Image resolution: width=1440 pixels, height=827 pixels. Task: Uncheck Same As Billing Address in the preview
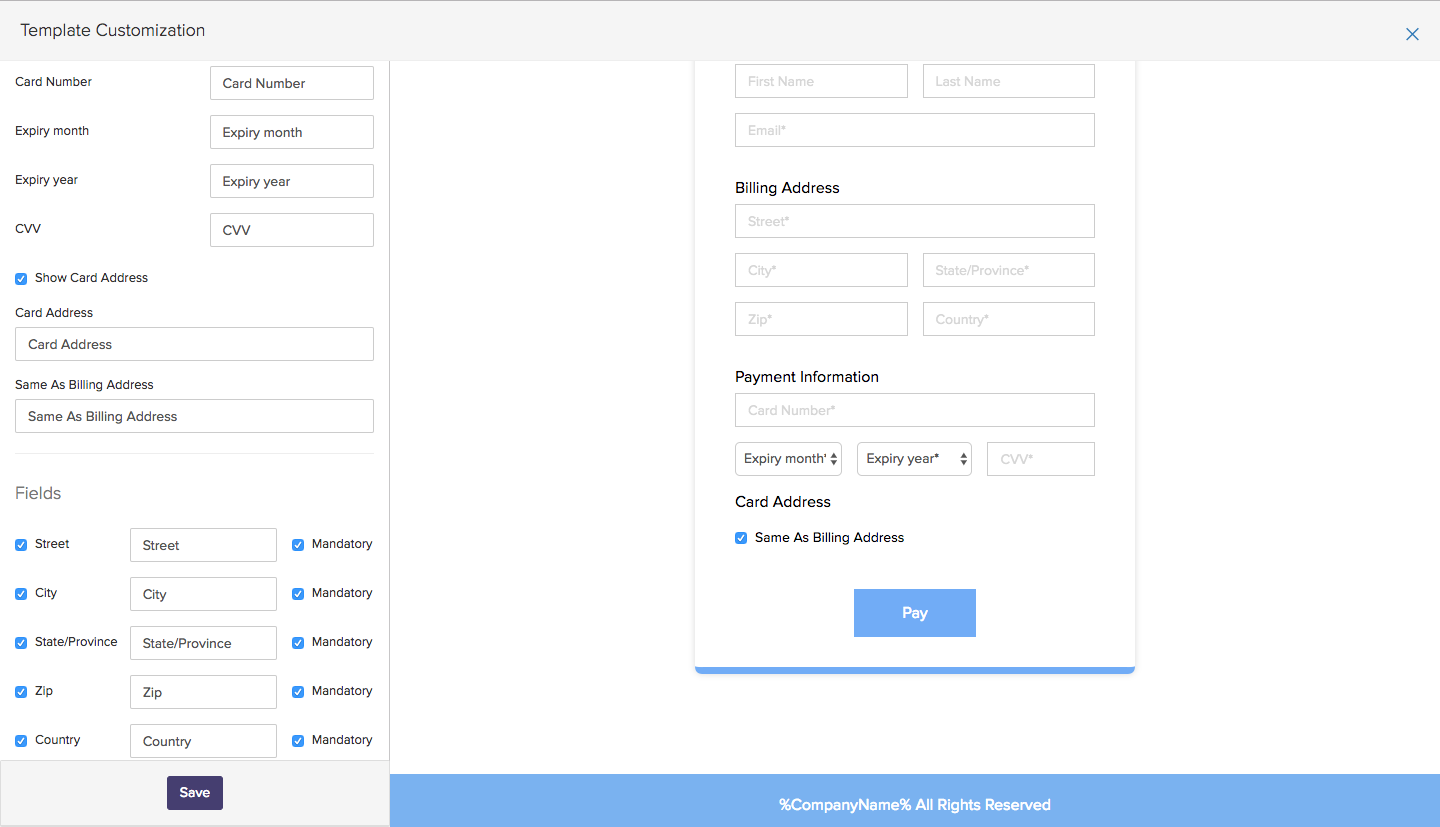(x=741, y=537)
